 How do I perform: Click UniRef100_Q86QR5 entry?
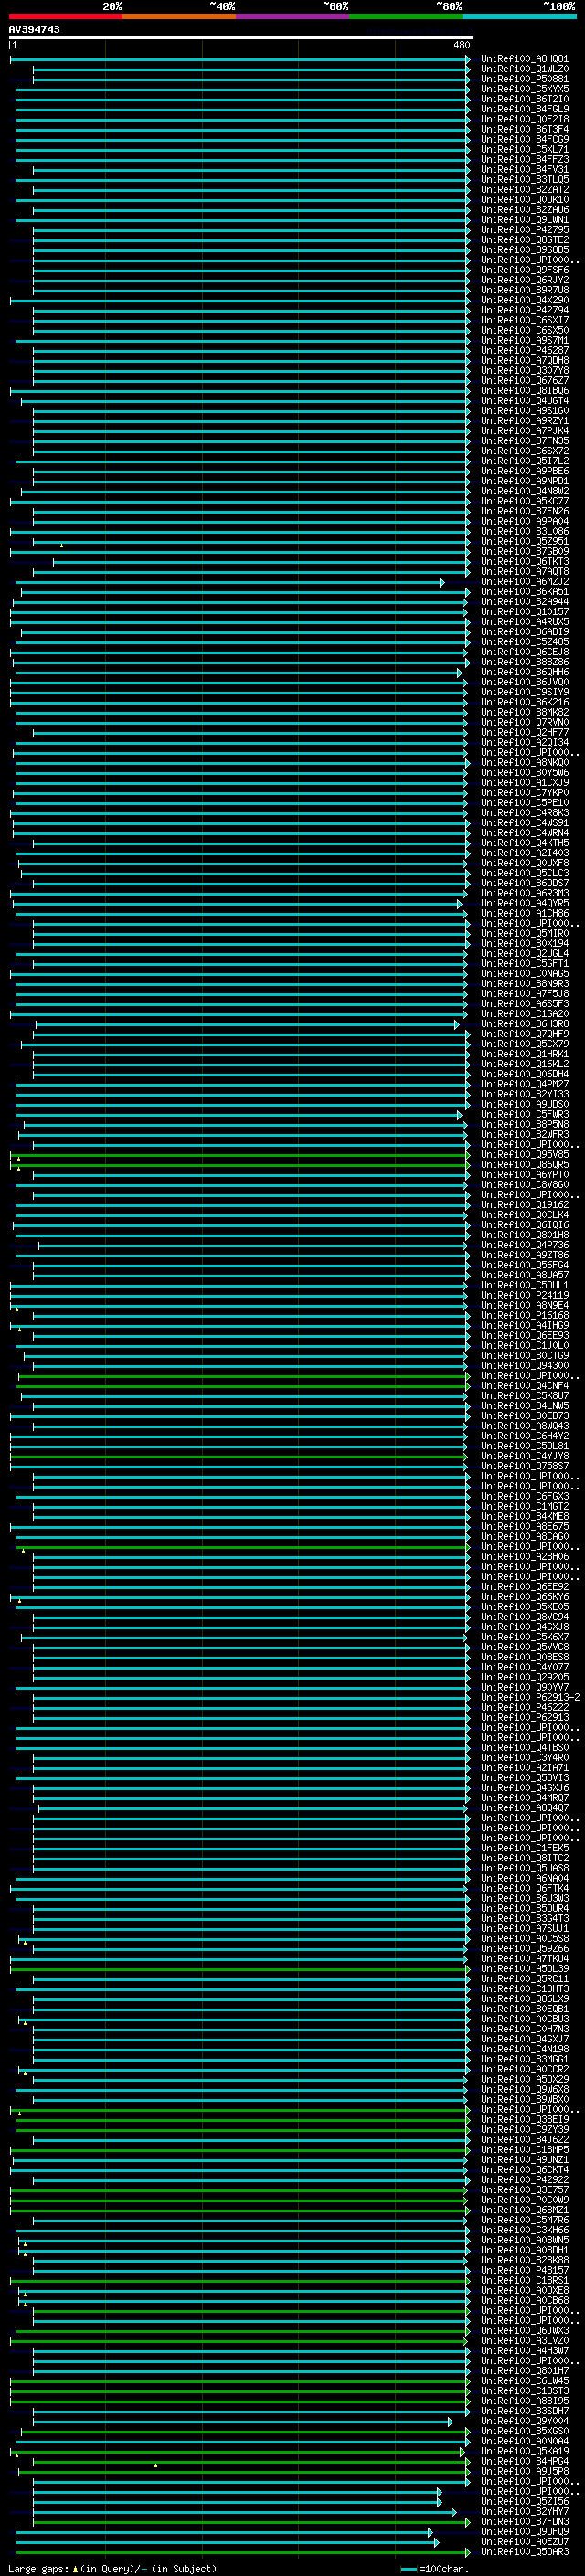524,1164
